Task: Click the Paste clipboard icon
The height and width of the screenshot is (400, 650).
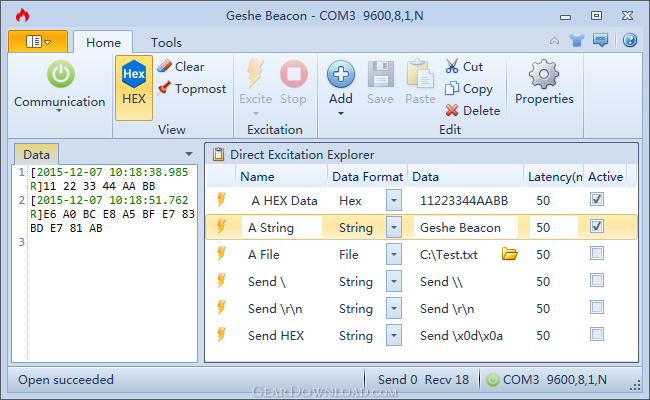Action: tap(420, 74)
